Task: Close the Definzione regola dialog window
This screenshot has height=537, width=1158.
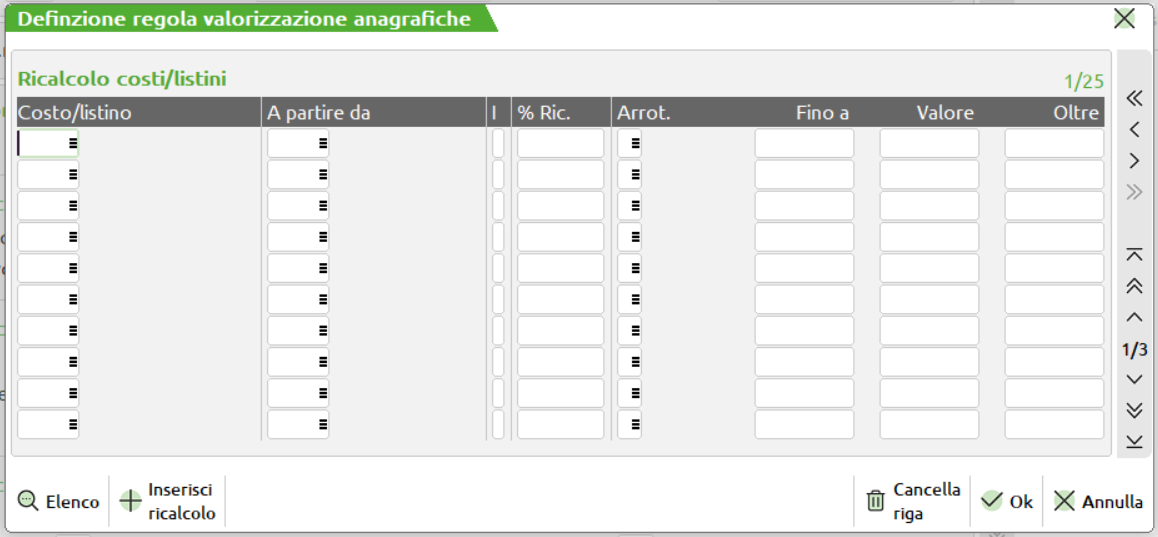Action: 1124,18
